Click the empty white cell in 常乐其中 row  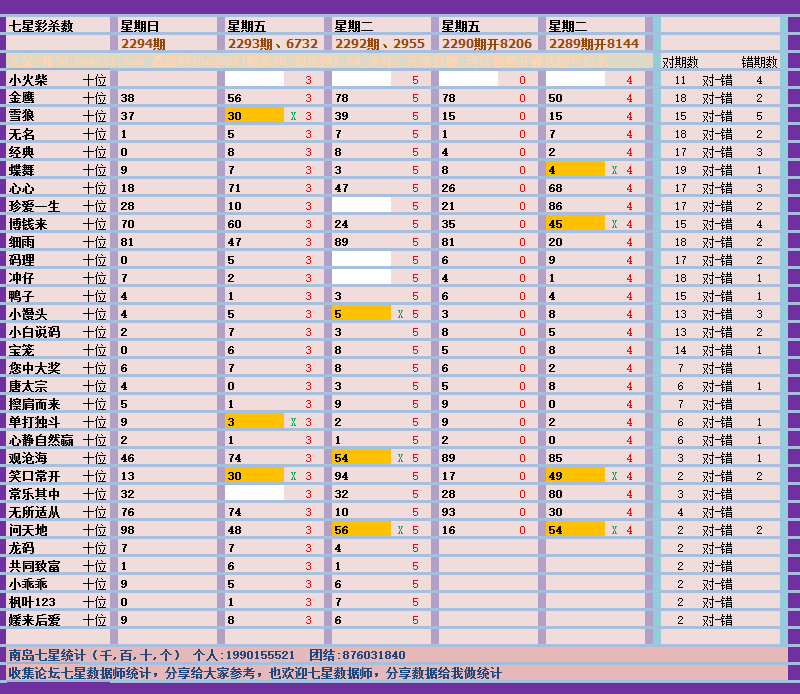point(254,494)
